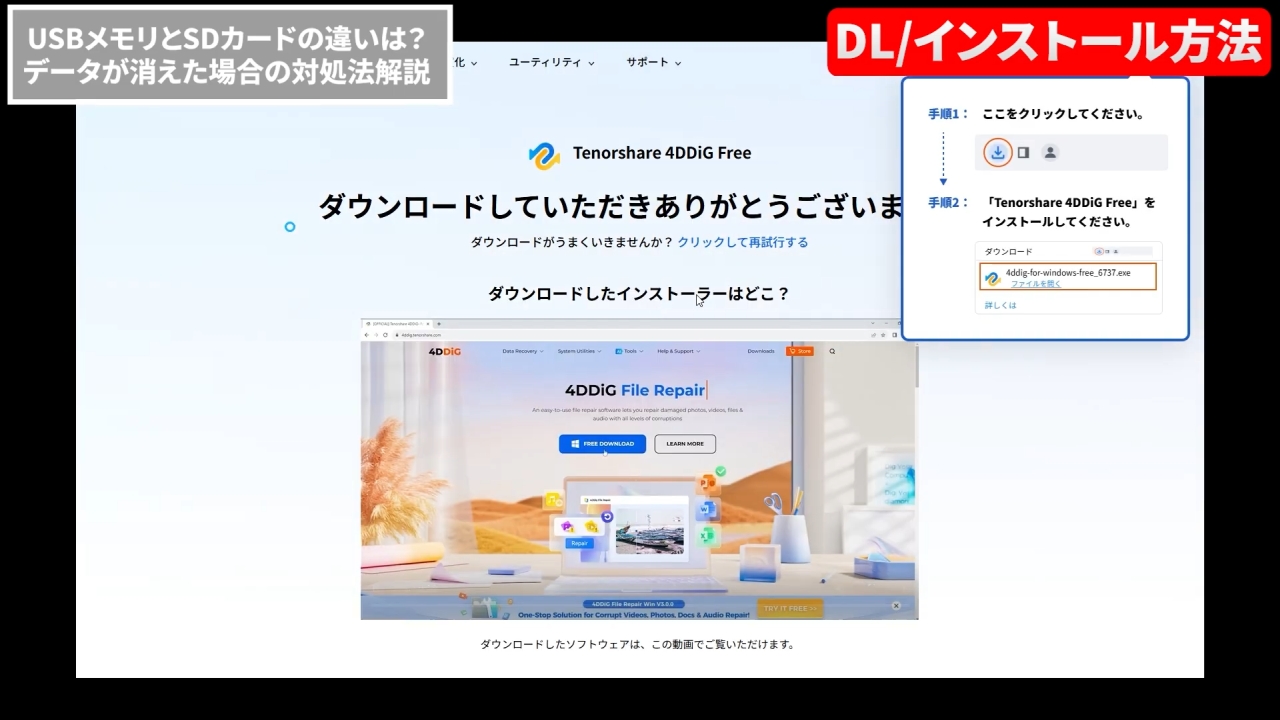
Task: Click the 詳しくは link in downloads popup
Action: 1000,305
